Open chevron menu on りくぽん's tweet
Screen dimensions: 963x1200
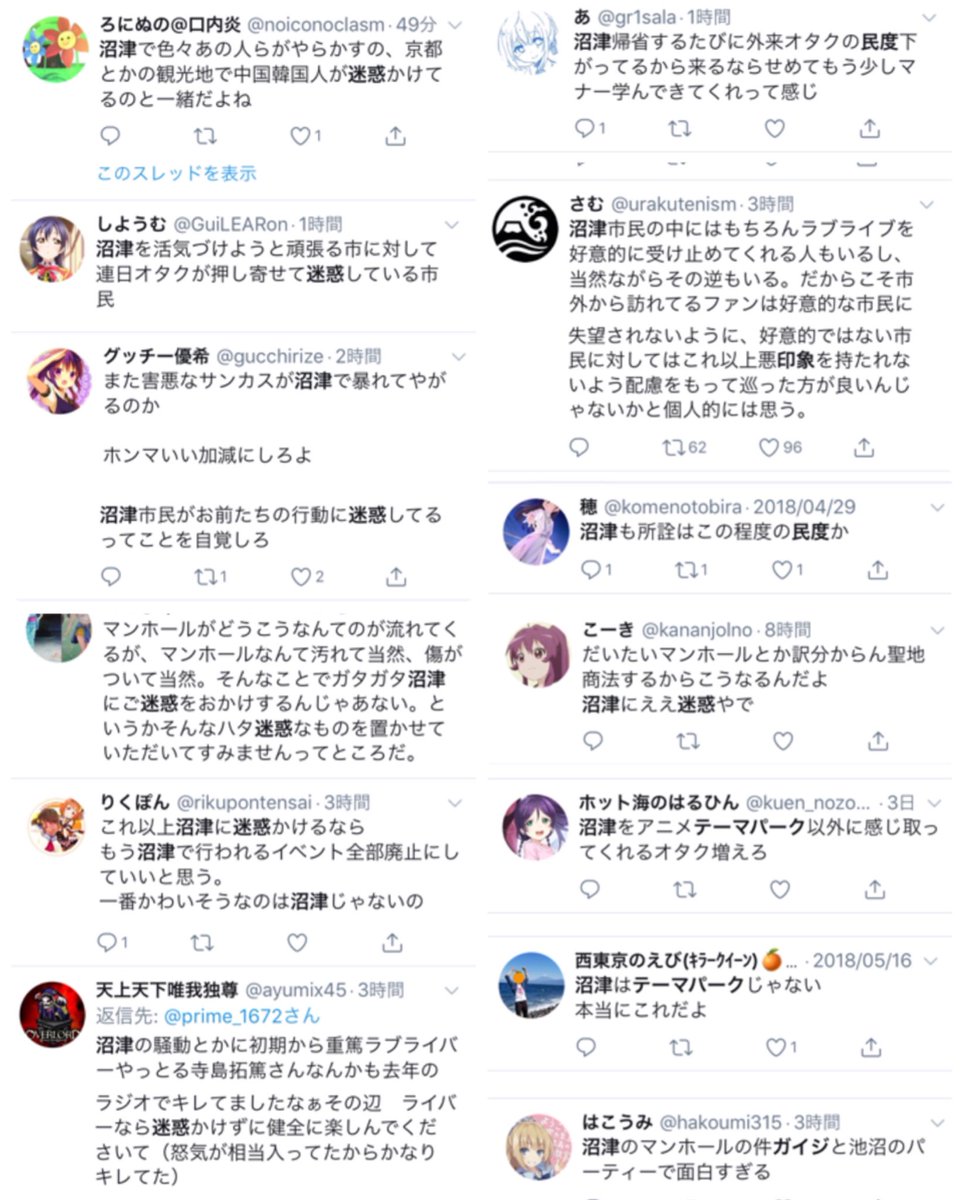pos(455,802)
